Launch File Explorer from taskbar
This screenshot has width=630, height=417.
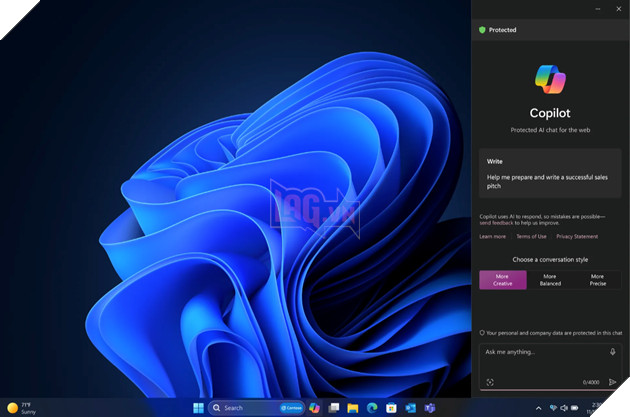(353, 408)
